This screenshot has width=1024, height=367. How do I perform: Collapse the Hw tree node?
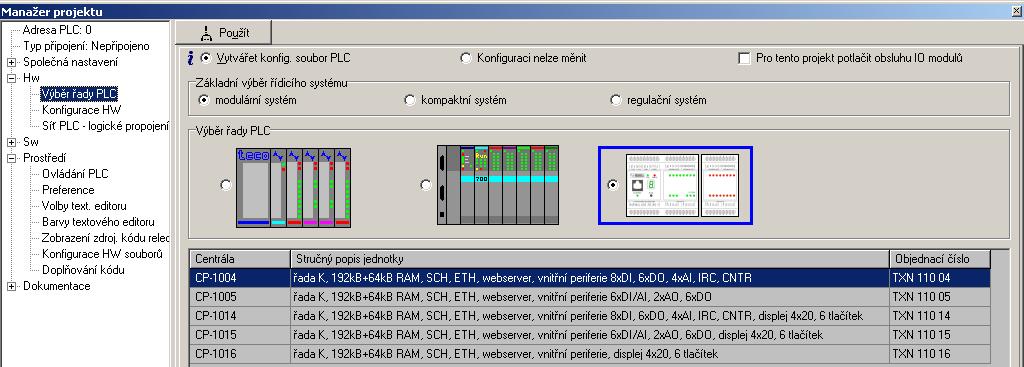tap(12, 78)
